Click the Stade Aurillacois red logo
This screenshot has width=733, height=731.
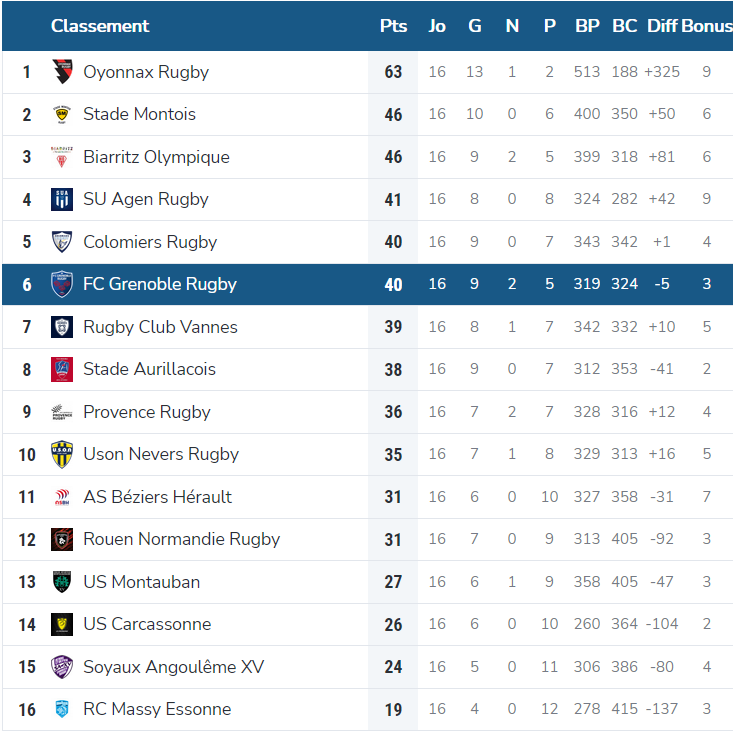[62, 369]
